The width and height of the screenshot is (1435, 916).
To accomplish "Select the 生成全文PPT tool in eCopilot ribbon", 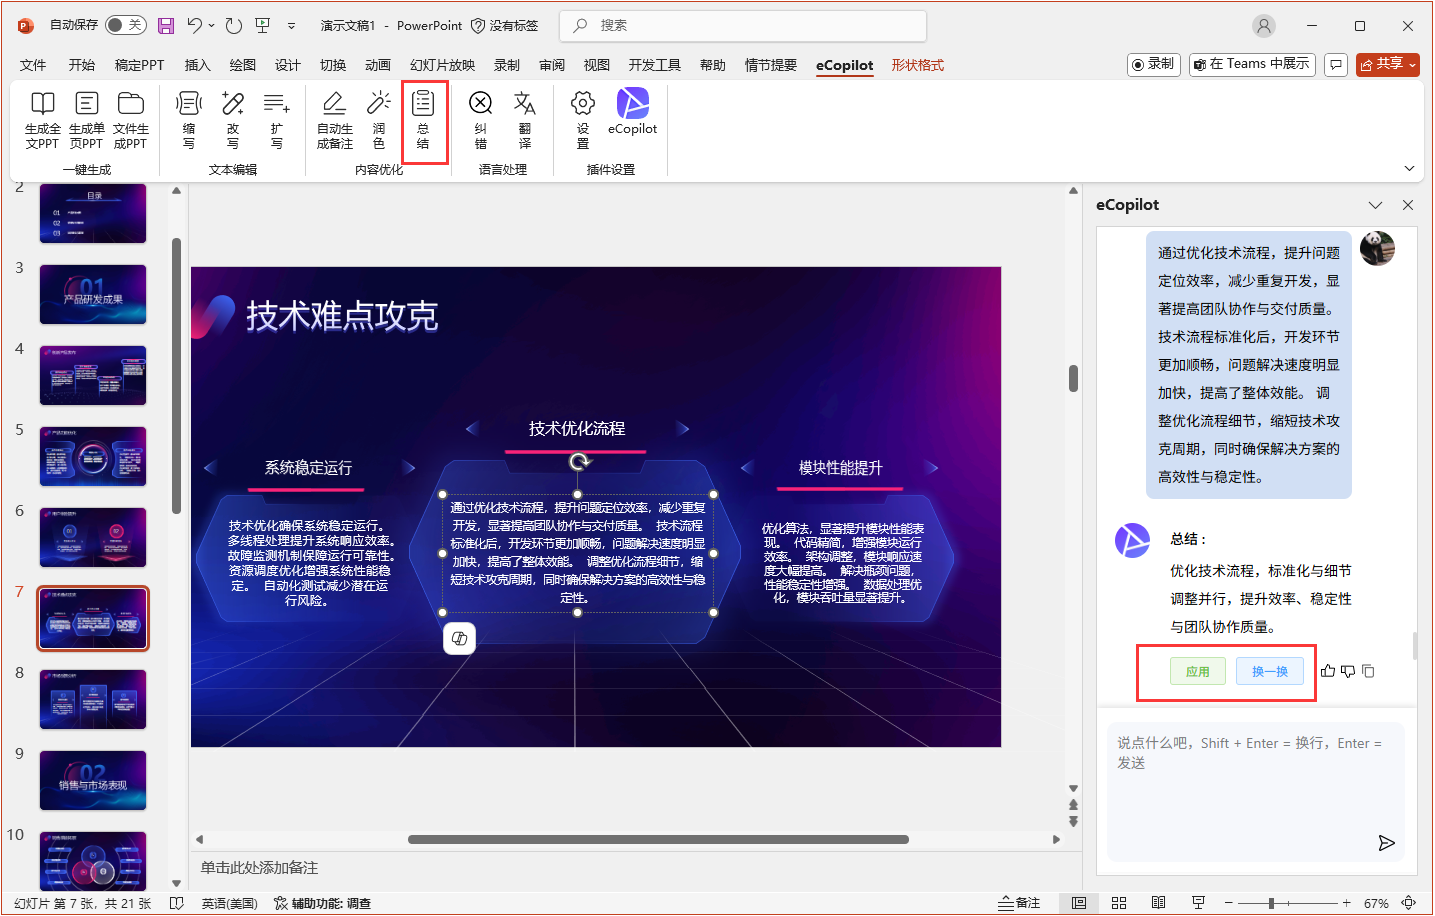I will pyautogui.click(x=41, y=120).
